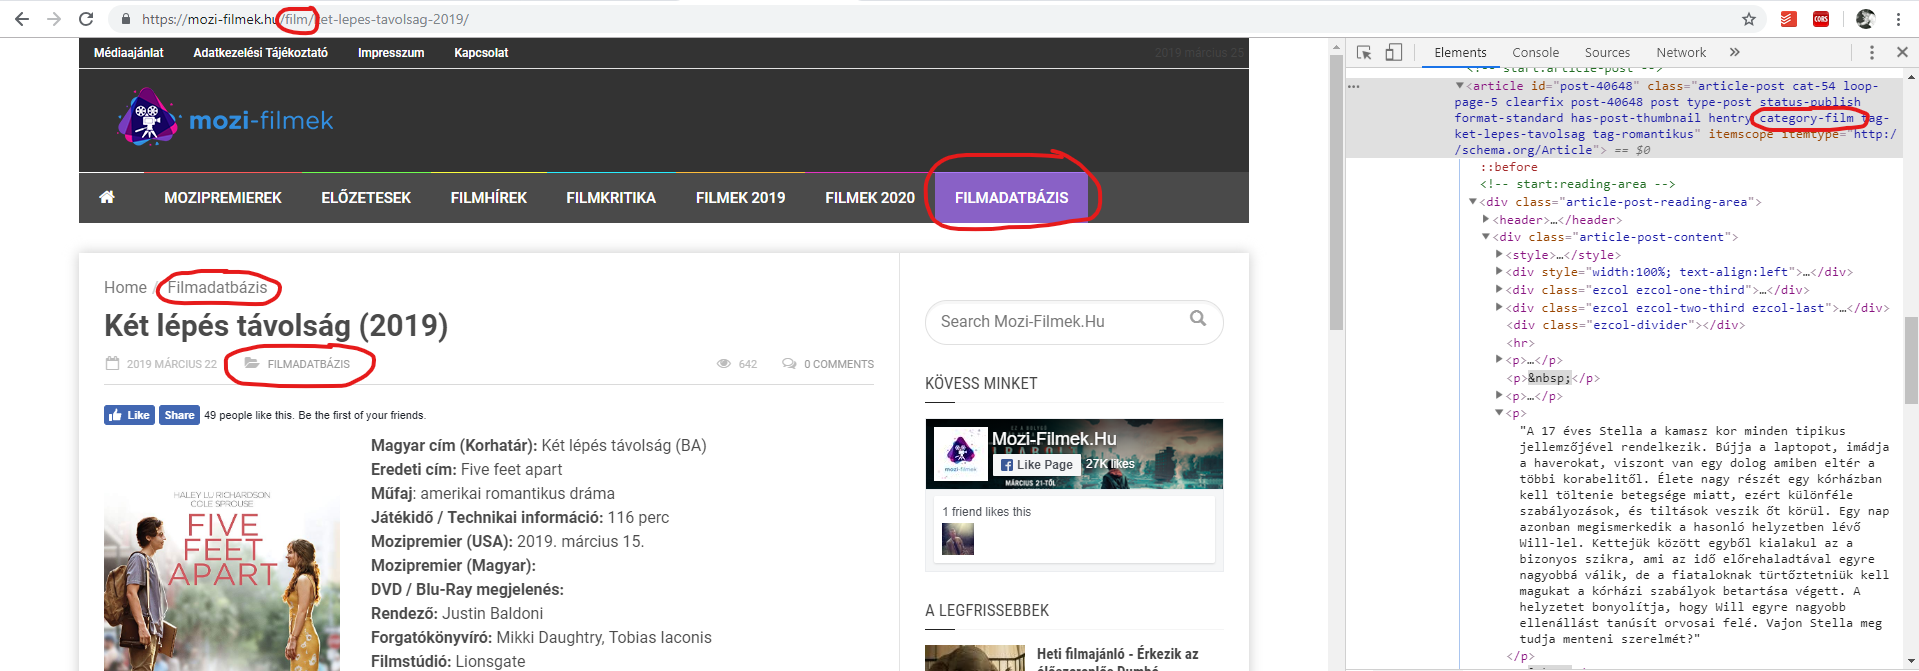Toggle the DevTools device toolbar

(1394, 52)
